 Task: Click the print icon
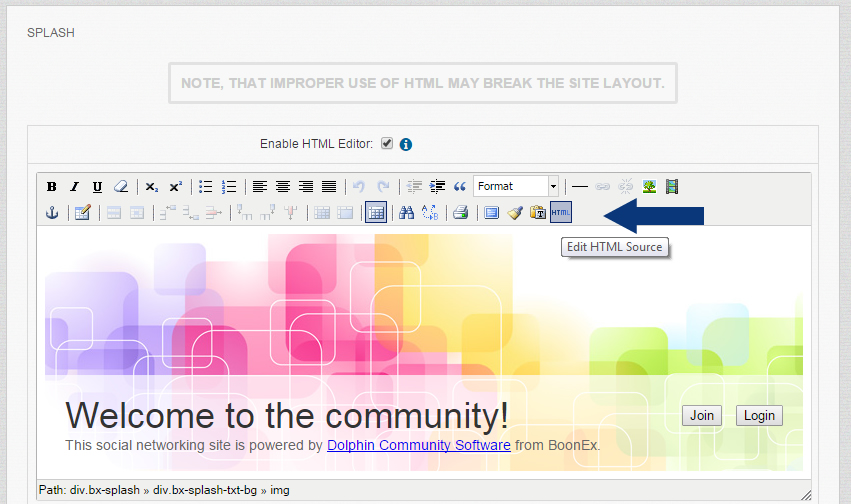click(x=460, y=212)
